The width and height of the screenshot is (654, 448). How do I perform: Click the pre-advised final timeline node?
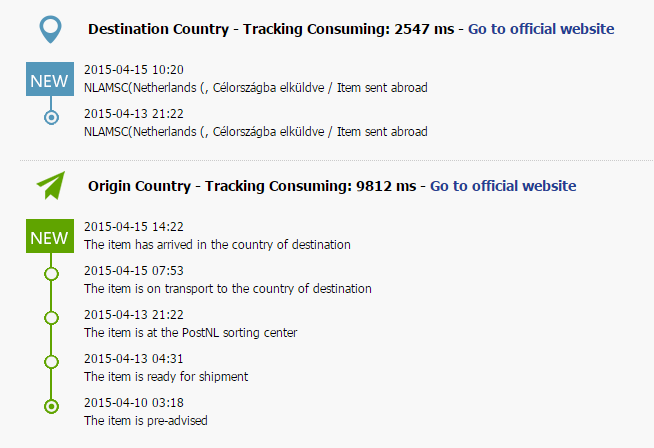[51, 406]
